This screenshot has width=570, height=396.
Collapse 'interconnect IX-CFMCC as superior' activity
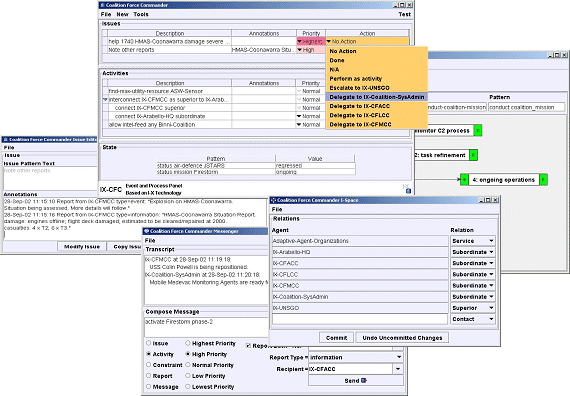[105, 99]
